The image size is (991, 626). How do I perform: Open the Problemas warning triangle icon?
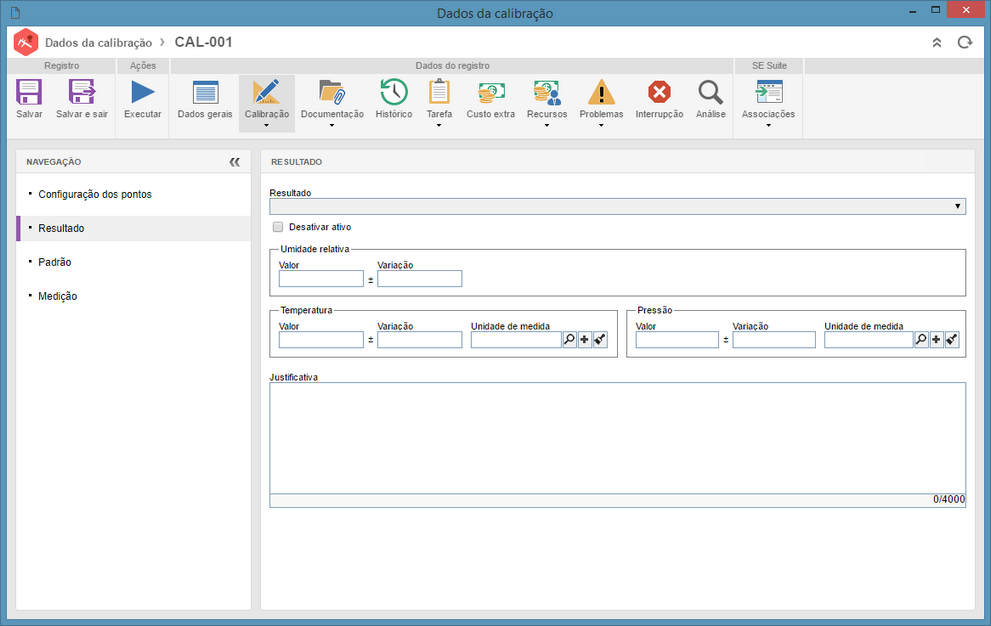click(x=601, y=92)
